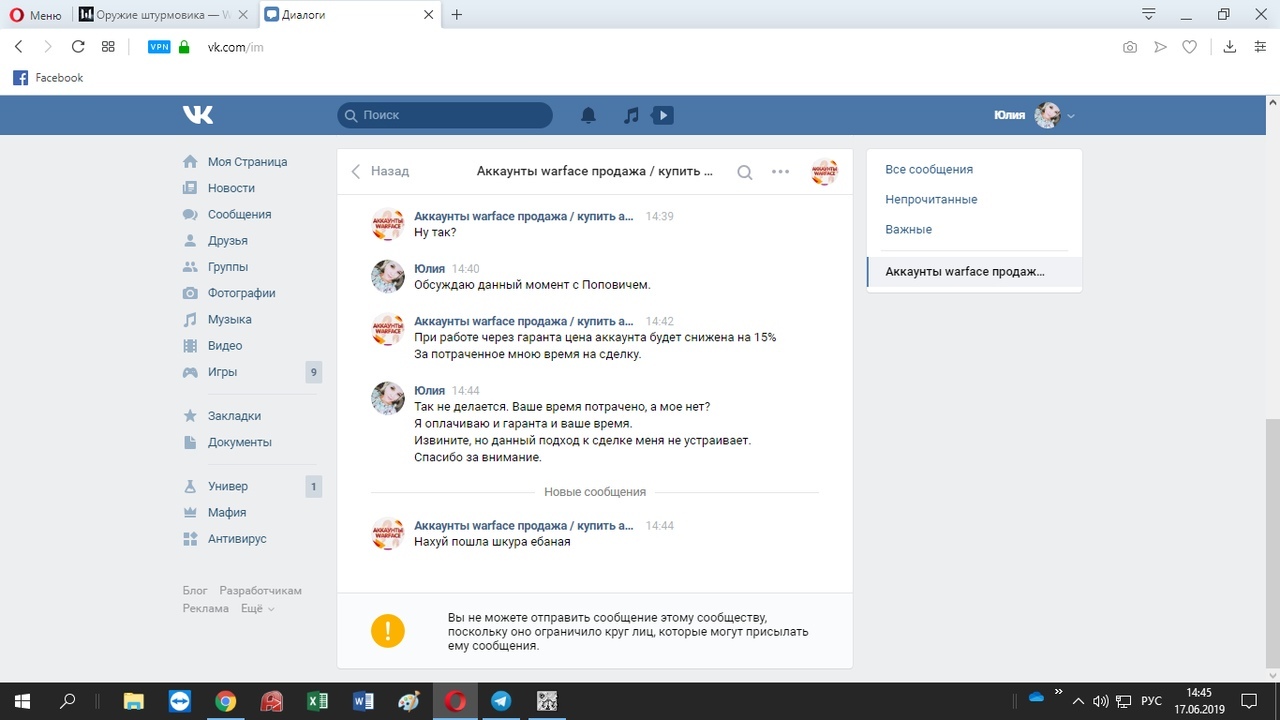Open the community avatar in chat header
The width and height of the screenshot is (1280, 720).
coord(824,172)
